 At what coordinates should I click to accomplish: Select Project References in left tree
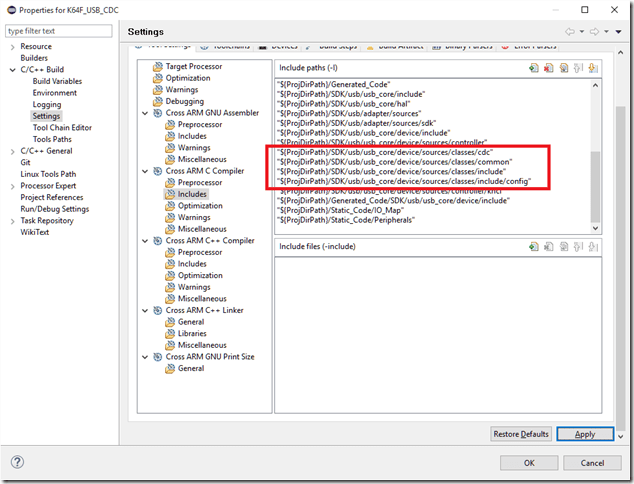point(52,197)
